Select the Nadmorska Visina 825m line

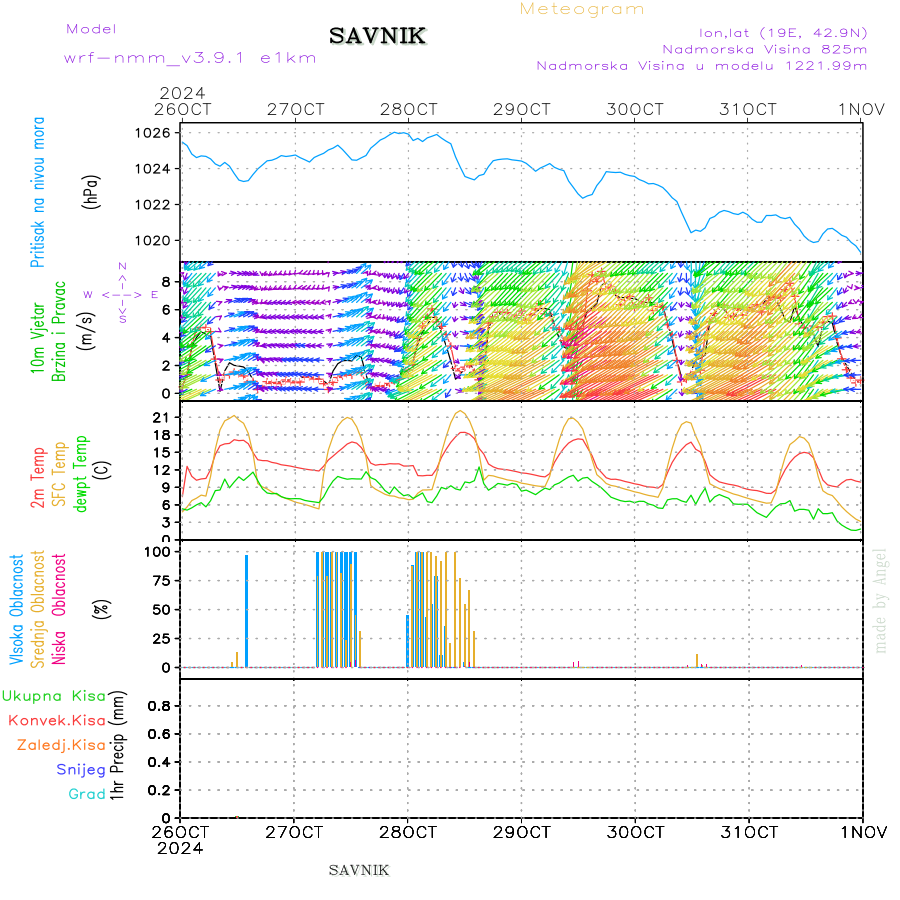(x=765, y=49)
